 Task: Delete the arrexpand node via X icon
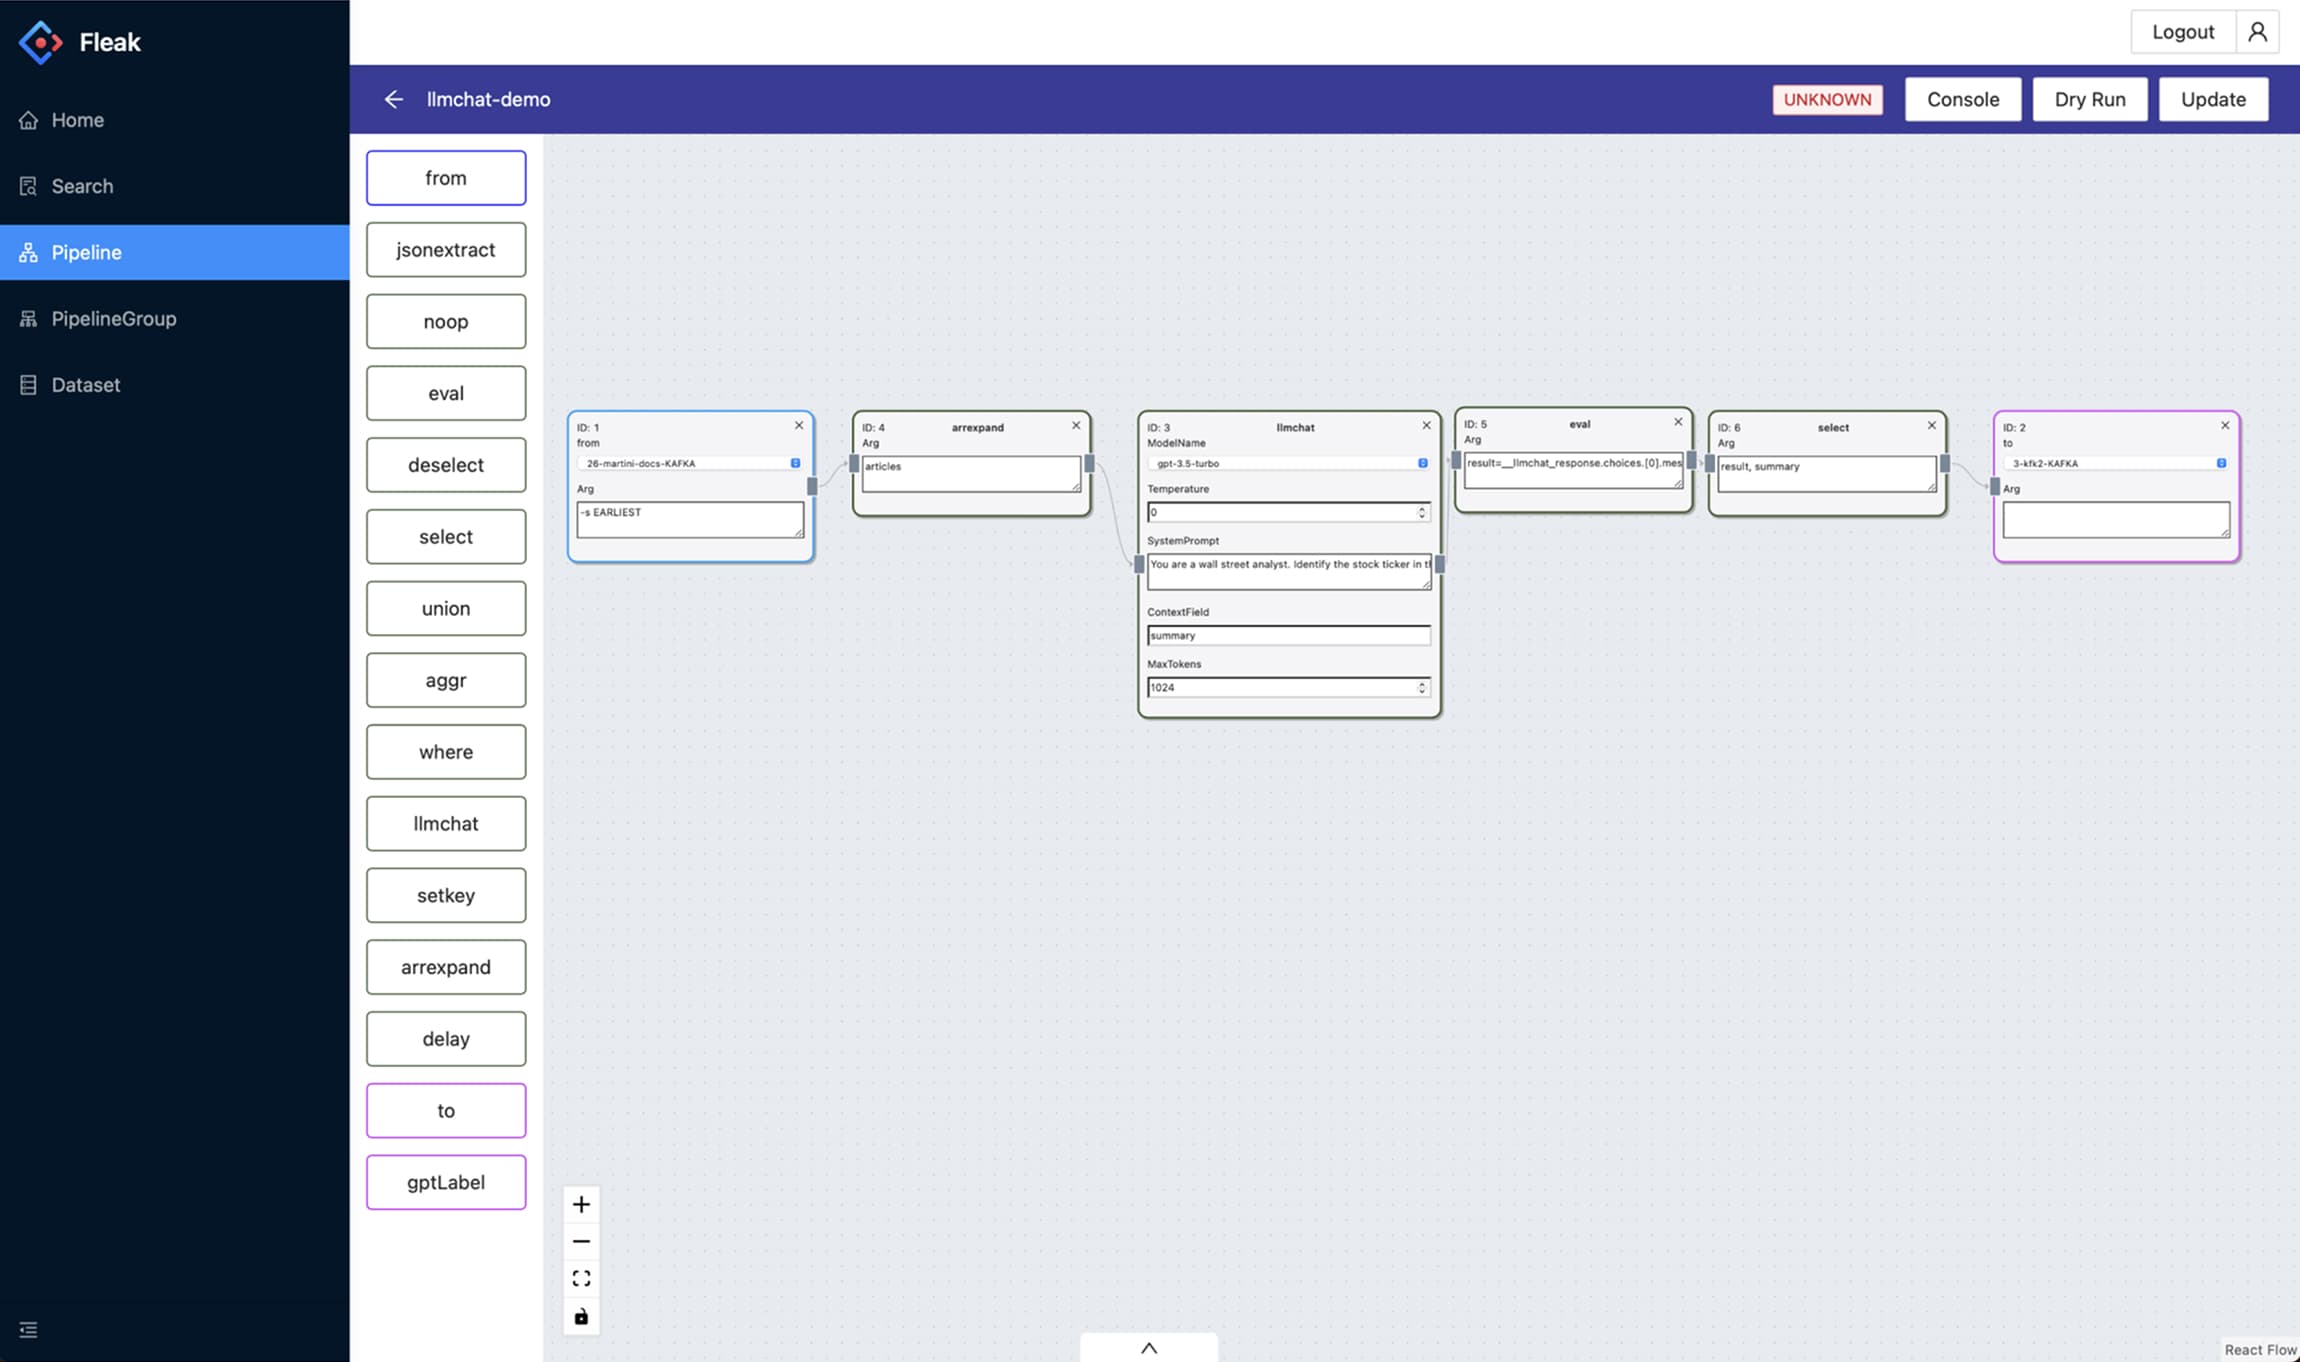pyautogui.click(x=1076, y=425)
